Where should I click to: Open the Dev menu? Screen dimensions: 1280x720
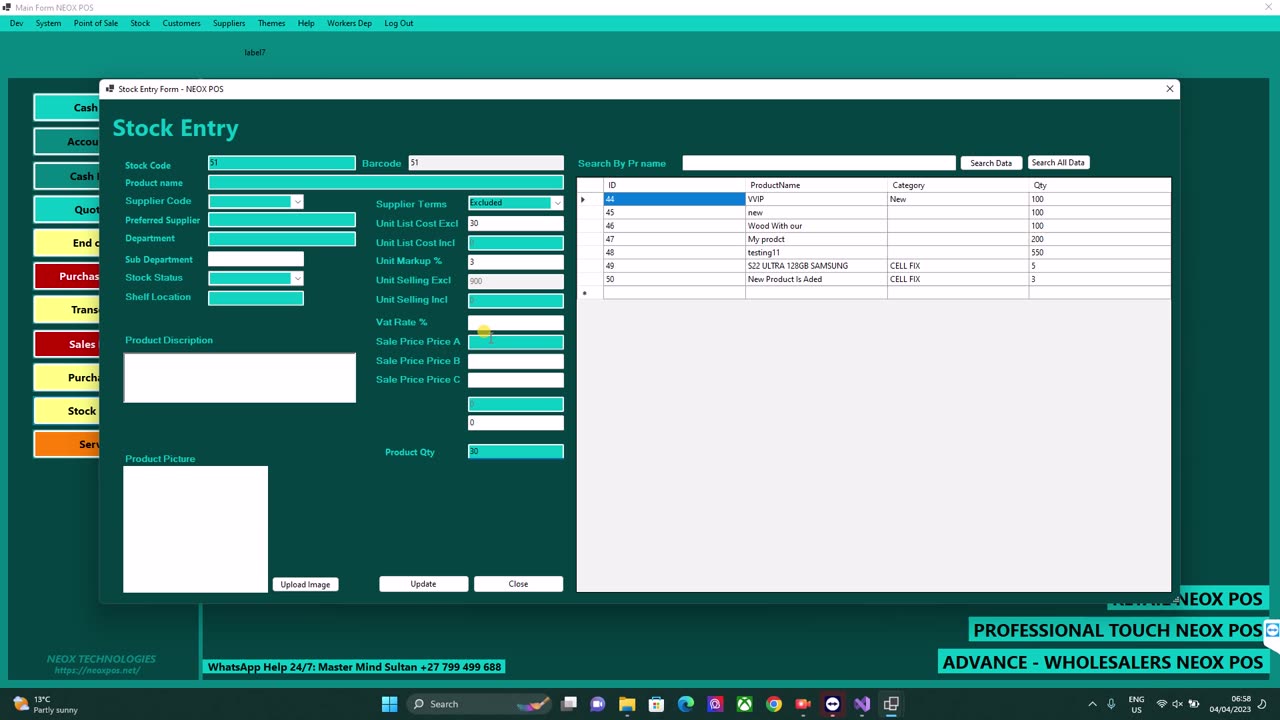16,23
